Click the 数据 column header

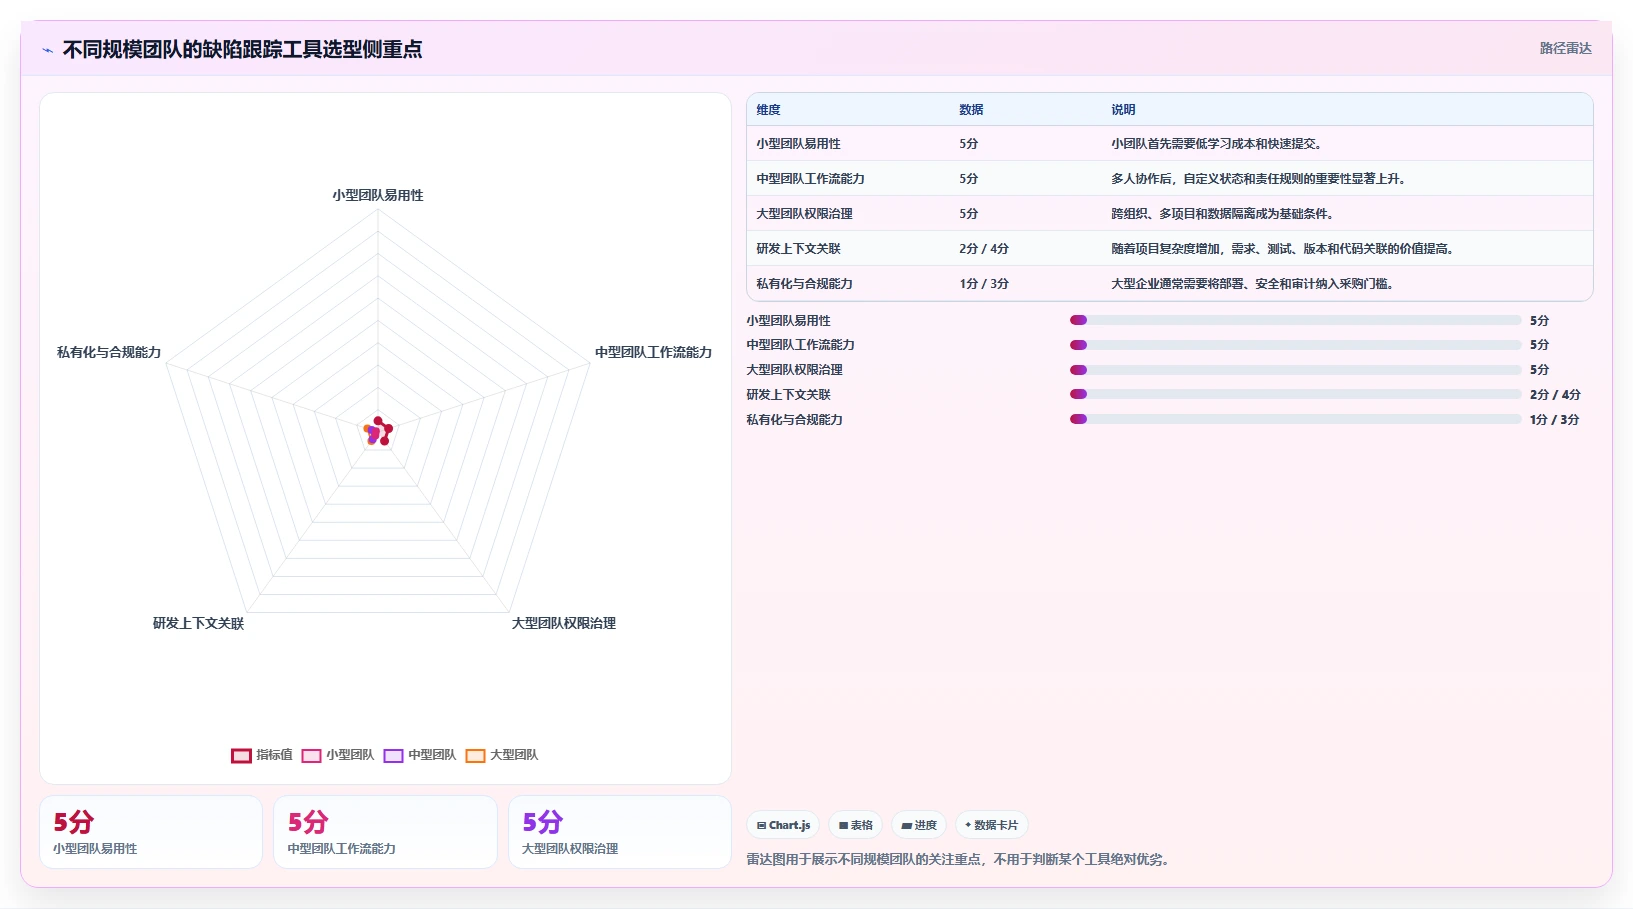click(971, 110)
